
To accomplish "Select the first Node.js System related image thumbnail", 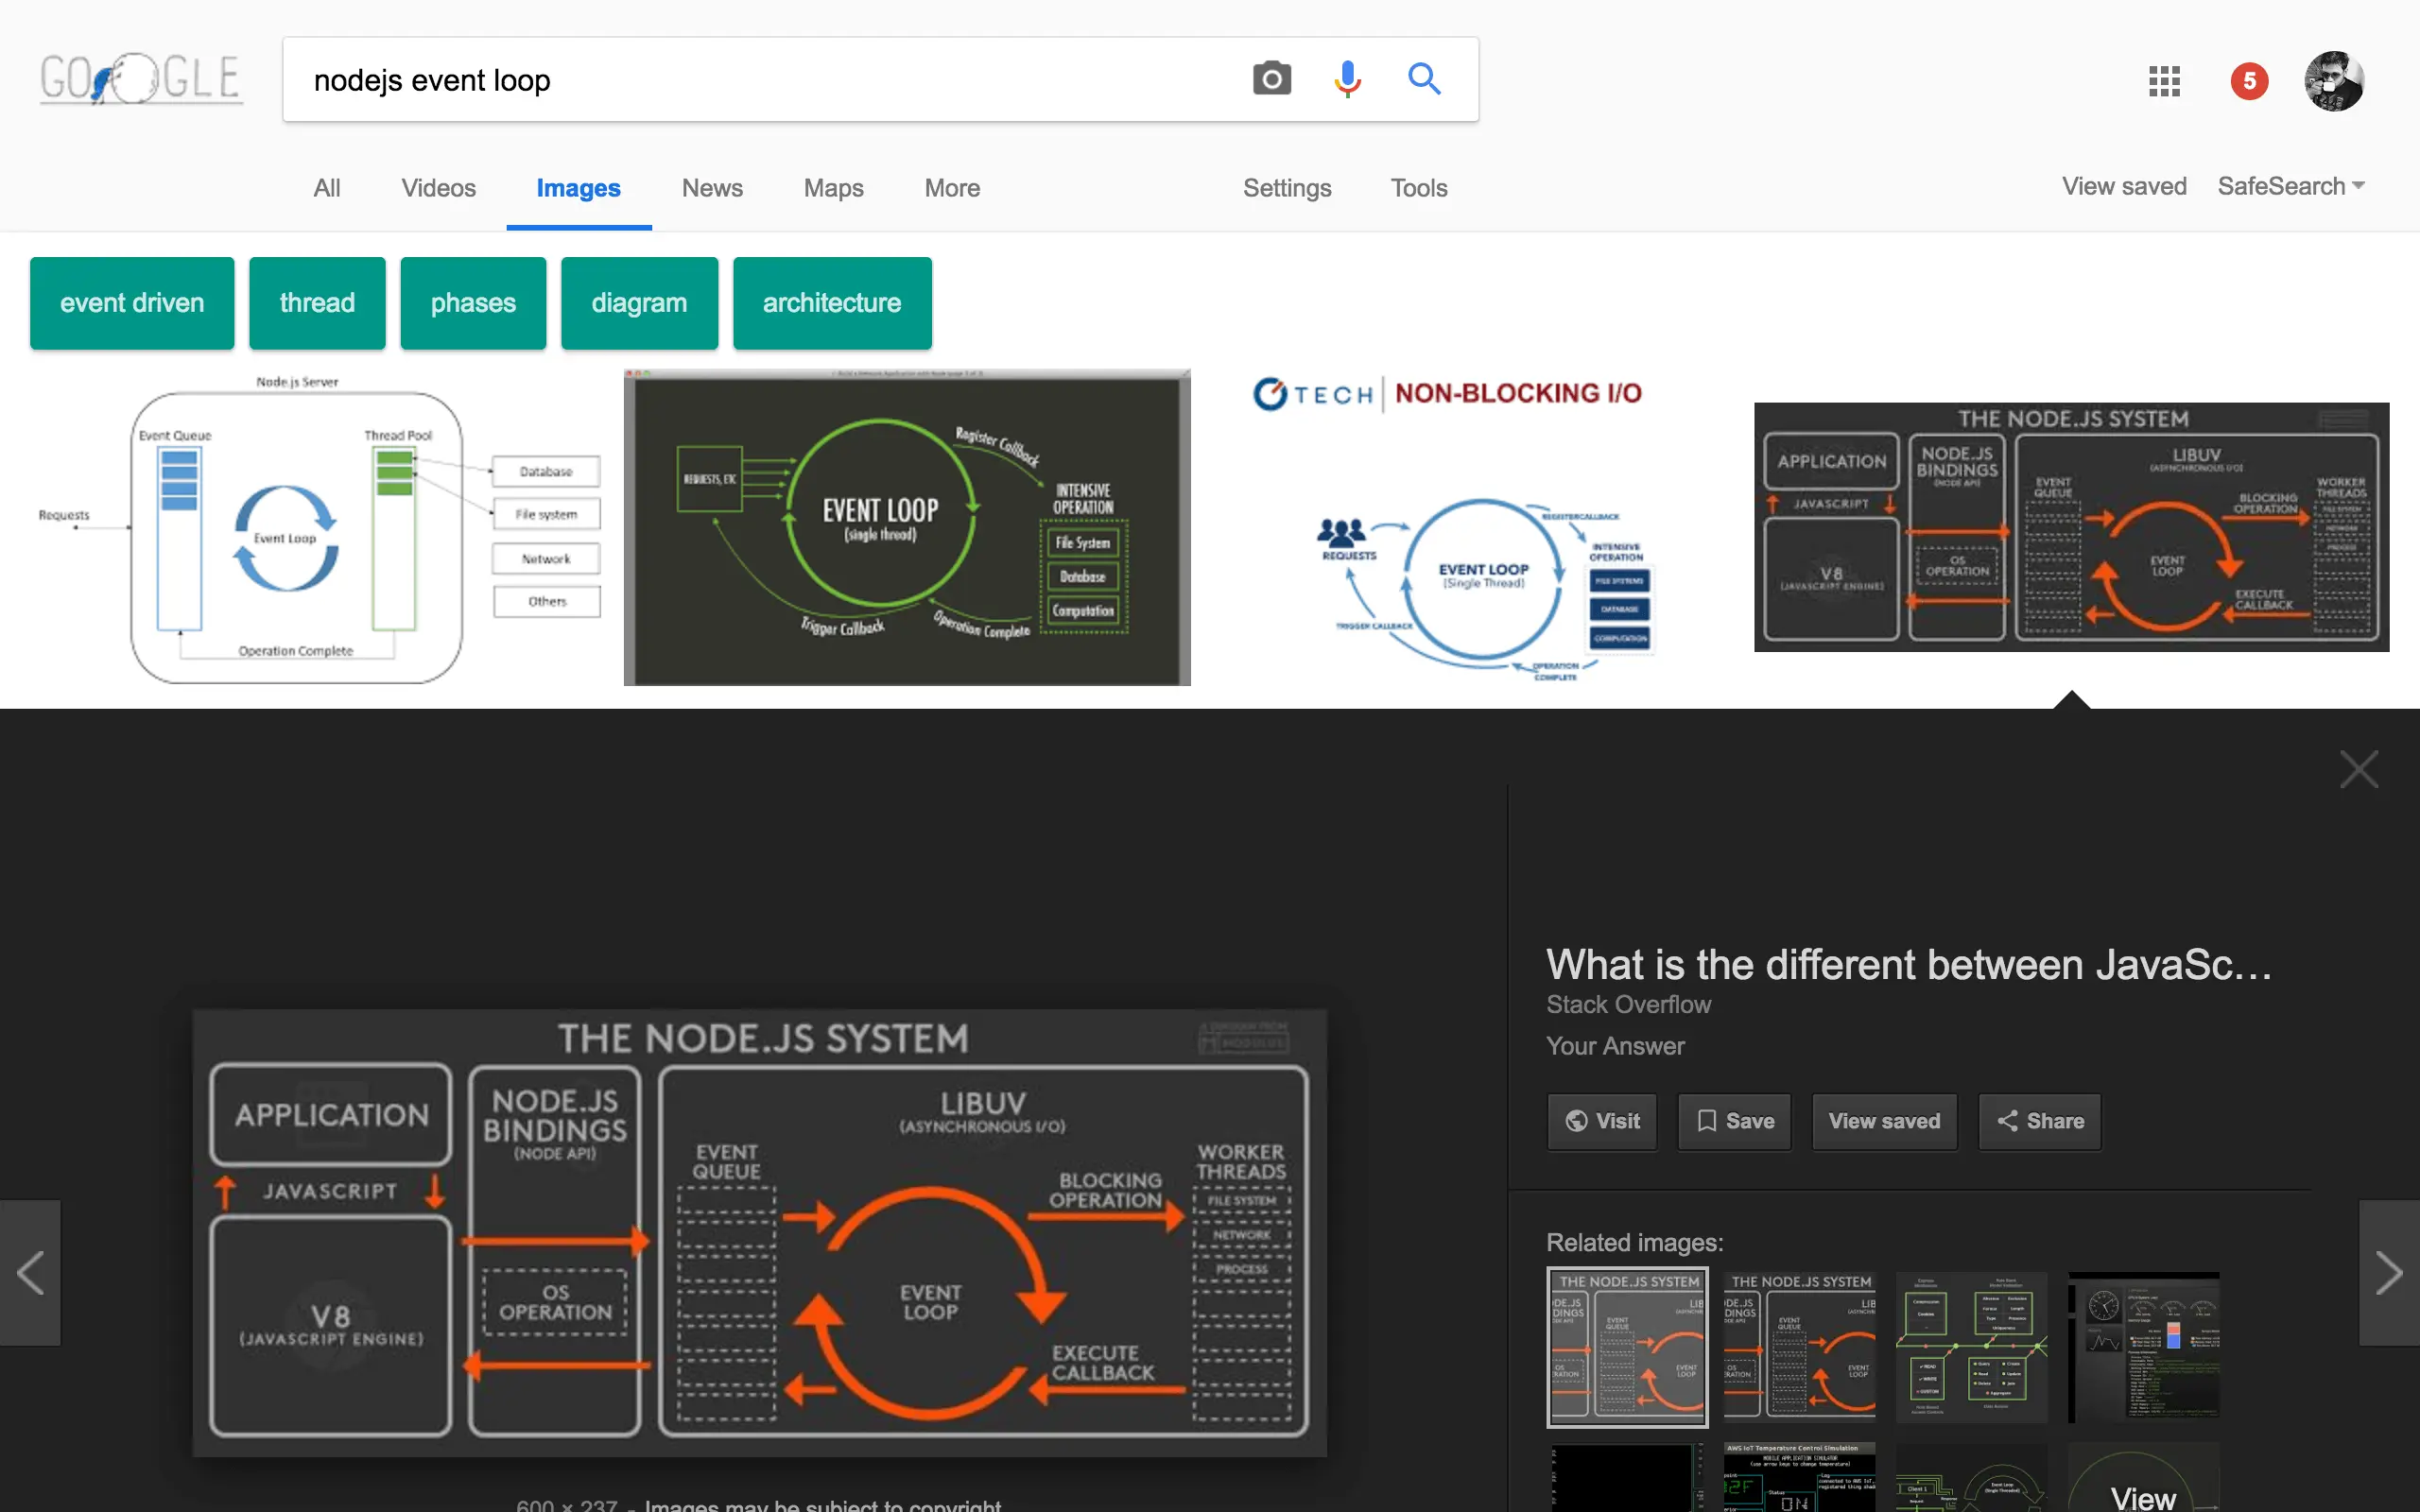I will (1626, 1347).
